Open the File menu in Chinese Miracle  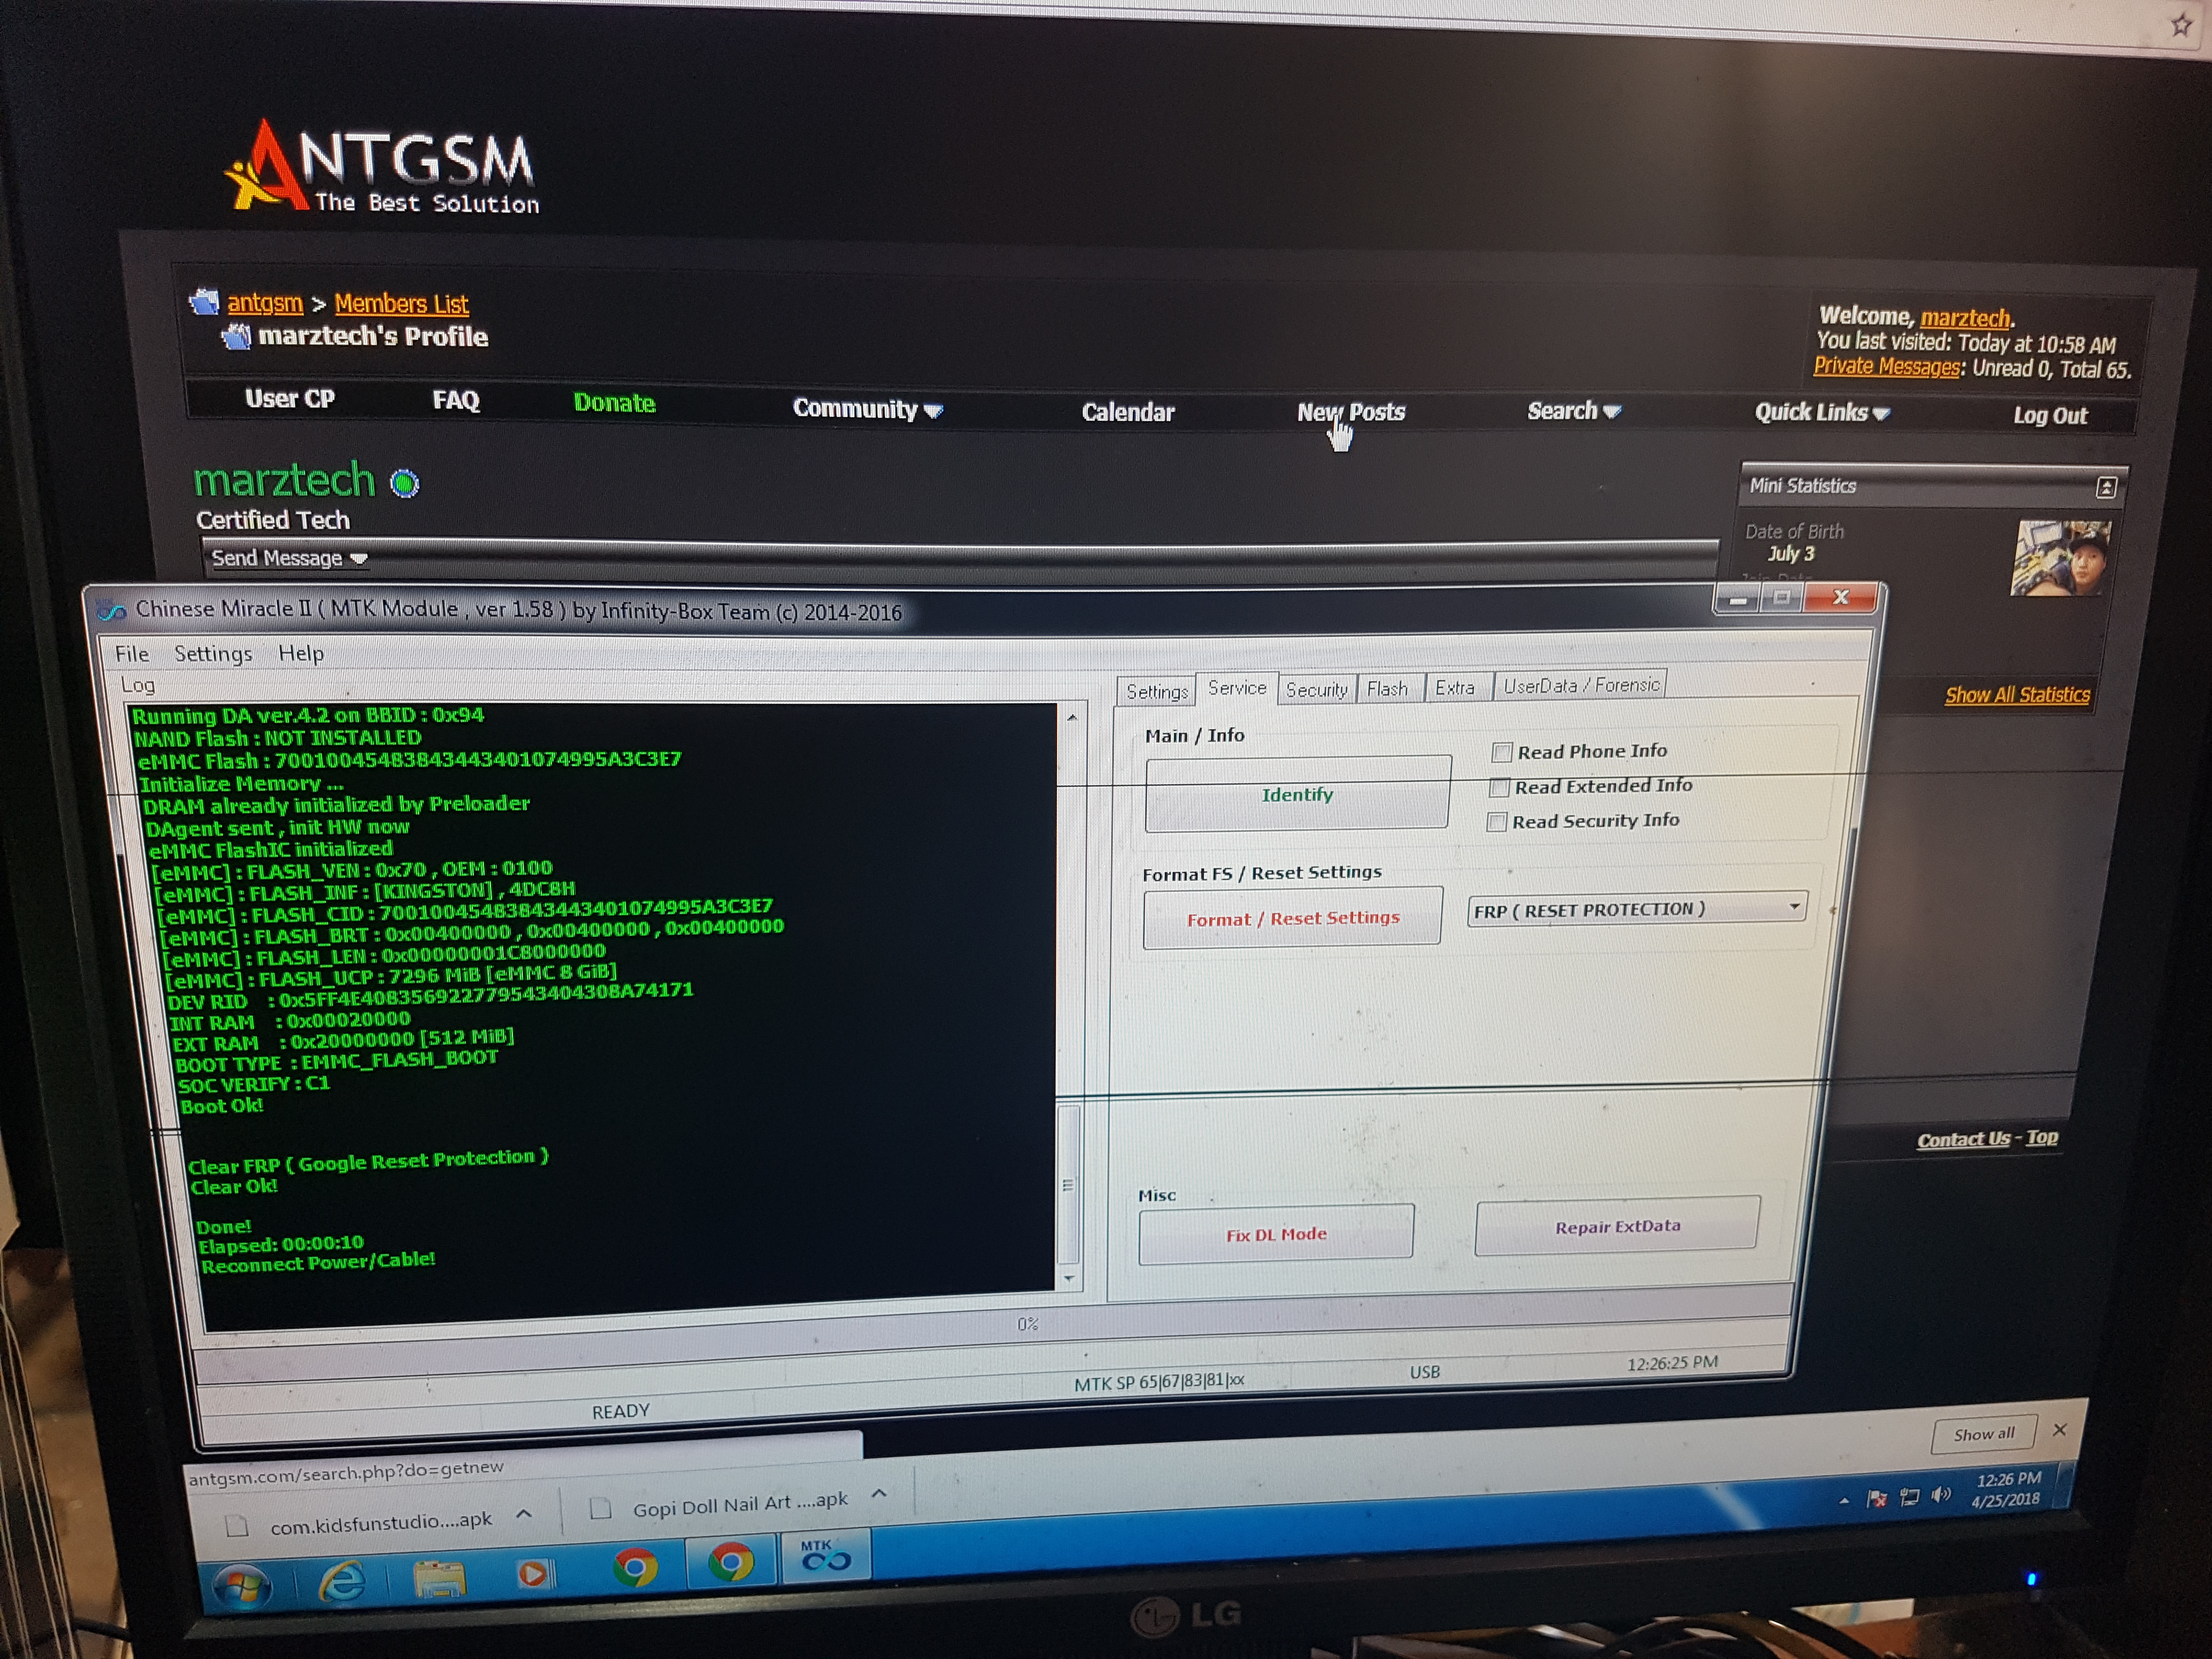[131, 654]
